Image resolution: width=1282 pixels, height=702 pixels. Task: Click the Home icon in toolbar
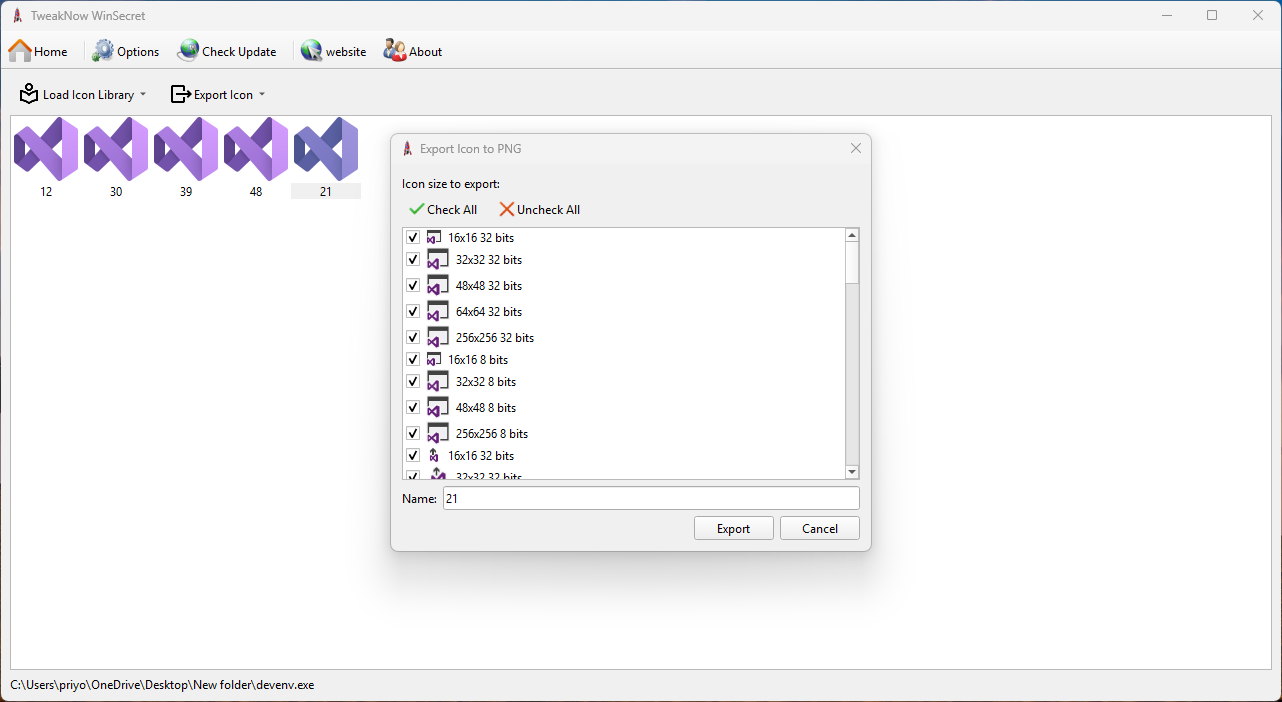(x=21, y=51)
